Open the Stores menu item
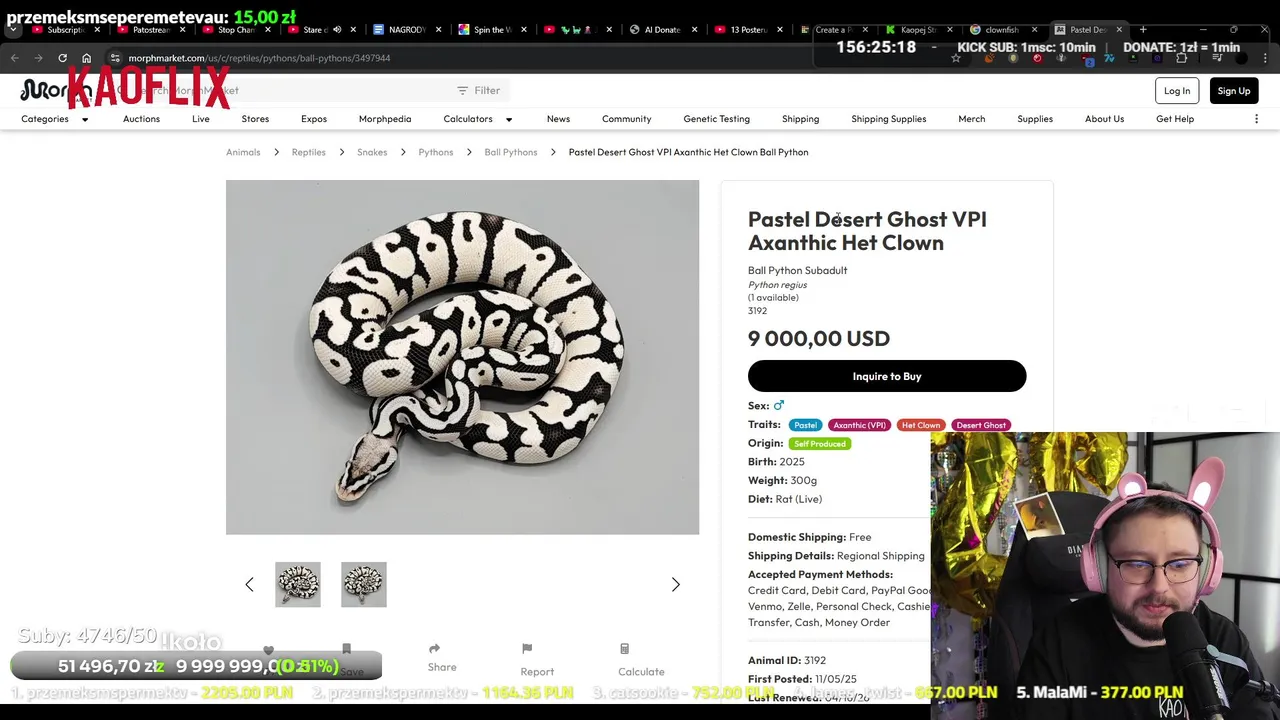 (255, 119)
